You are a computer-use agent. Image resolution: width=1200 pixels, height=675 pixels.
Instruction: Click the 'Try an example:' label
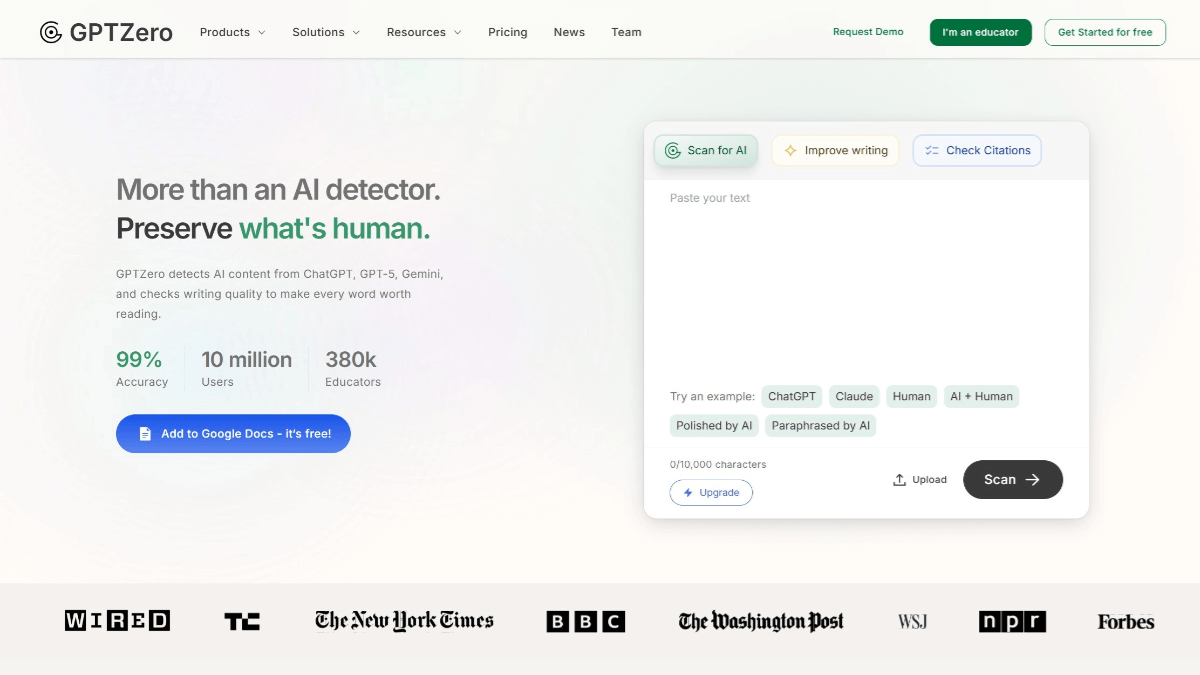click(712, 397)
